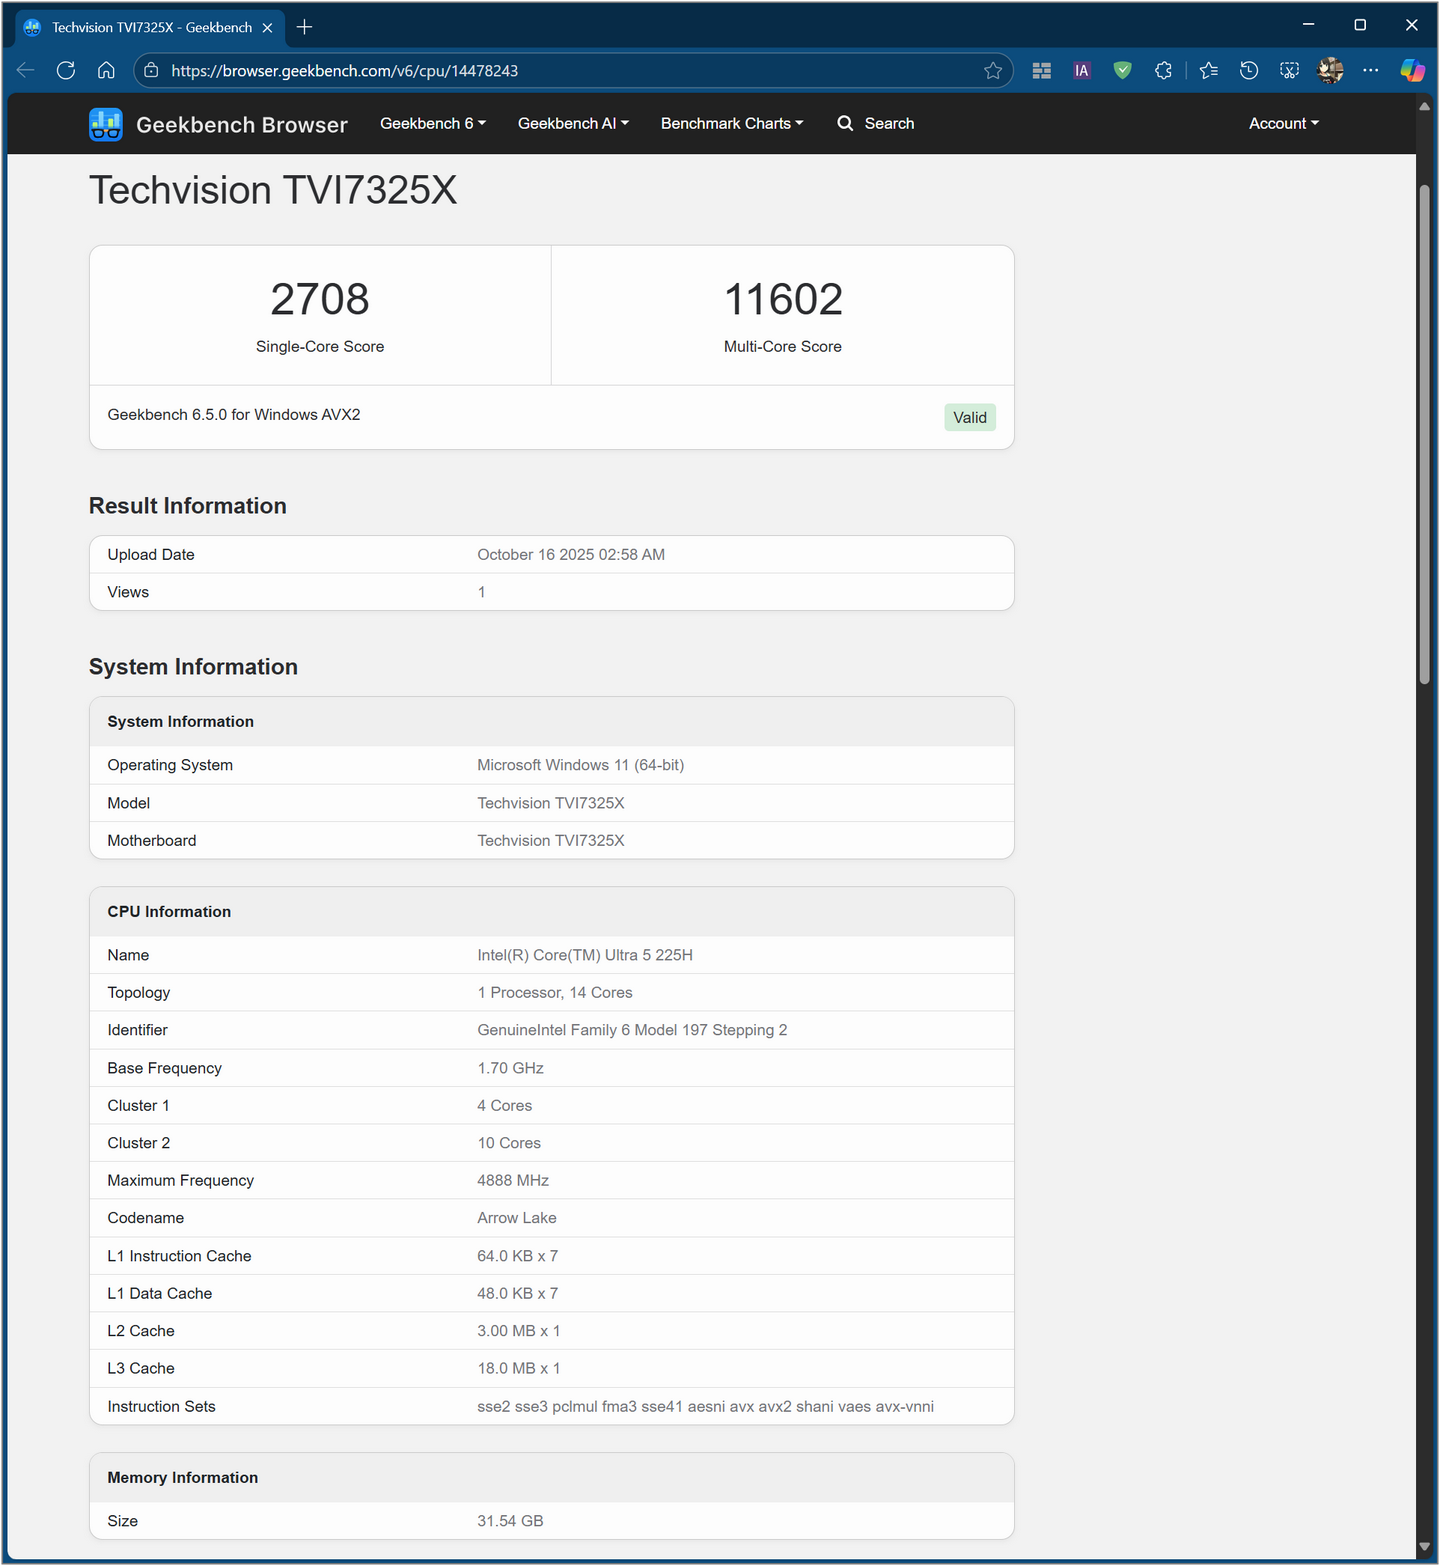The image size is (1440, 1566).
Task: Click the upload date October 16 2025 value
Action: (571, 555)
